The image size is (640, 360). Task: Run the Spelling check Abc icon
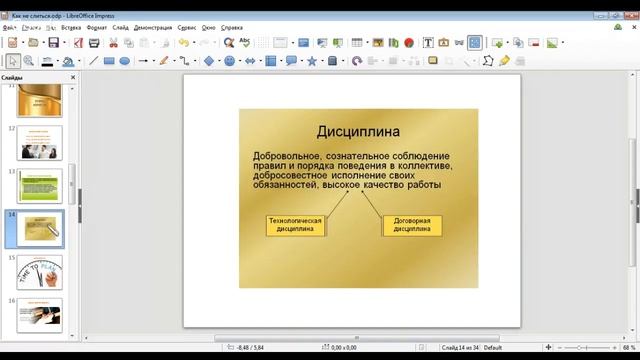pos(244,42)
